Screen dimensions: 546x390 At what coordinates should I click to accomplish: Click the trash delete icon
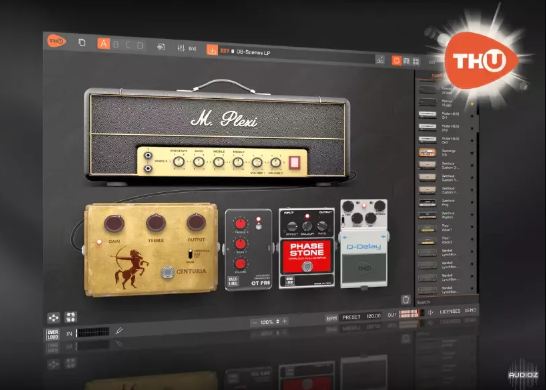406,300
